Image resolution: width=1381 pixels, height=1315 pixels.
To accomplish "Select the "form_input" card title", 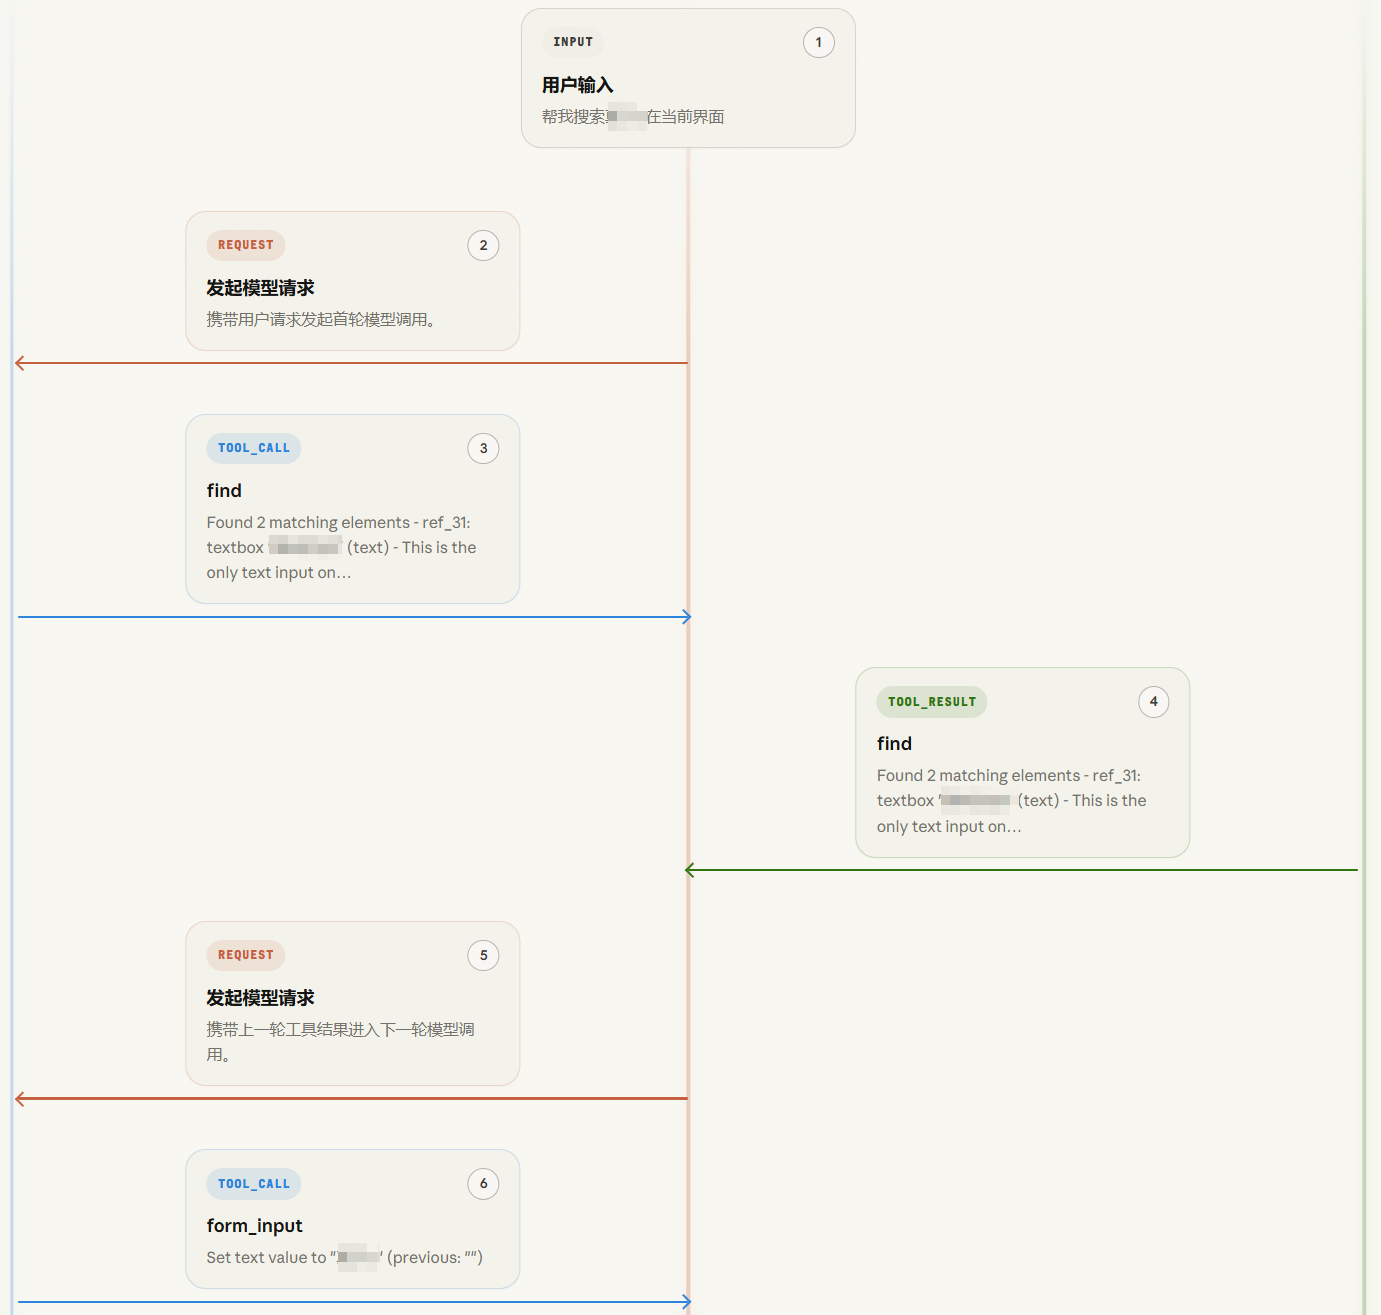I will (x=254, y=1226).
